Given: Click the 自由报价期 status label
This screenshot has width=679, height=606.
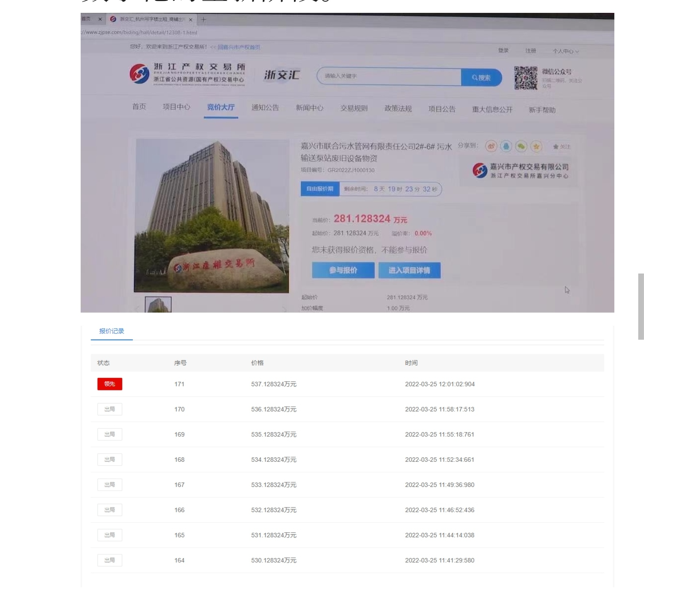Looking at the screenshot, I should [320, 189].
